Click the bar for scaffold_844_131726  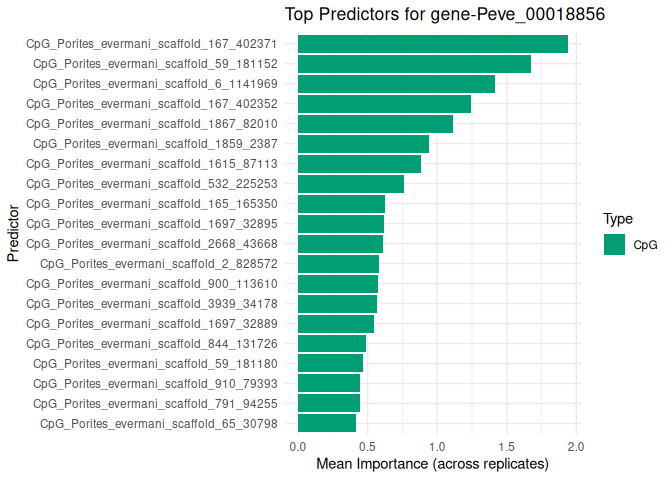(332, 343)
